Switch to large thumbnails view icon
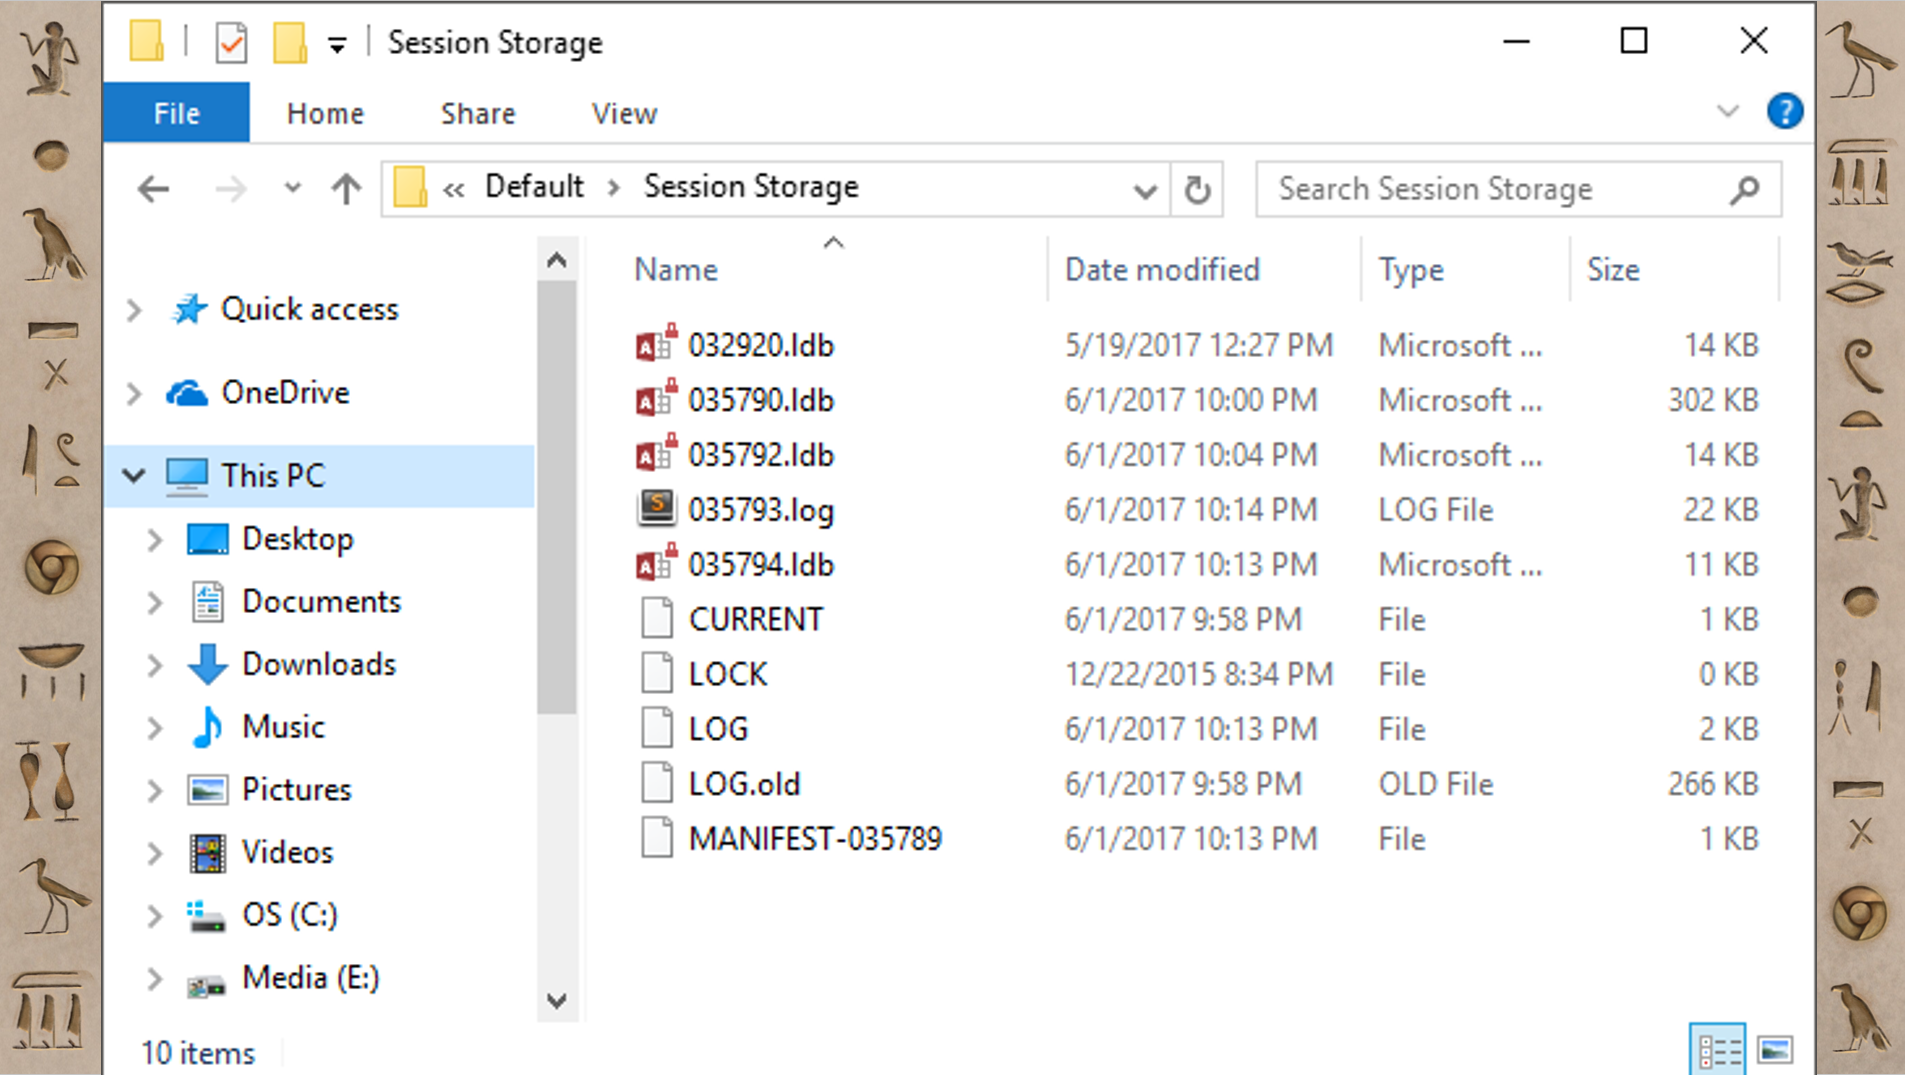The width and height of the screenshot is (1905, 1075). tap(1775, 1050)
